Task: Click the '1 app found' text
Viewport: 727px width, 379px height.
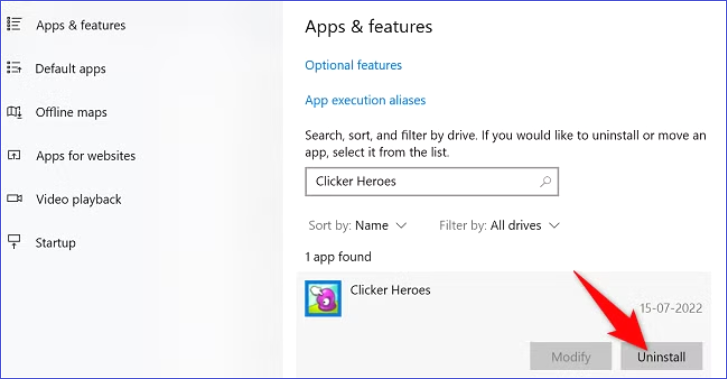Action: pos(338,257)
